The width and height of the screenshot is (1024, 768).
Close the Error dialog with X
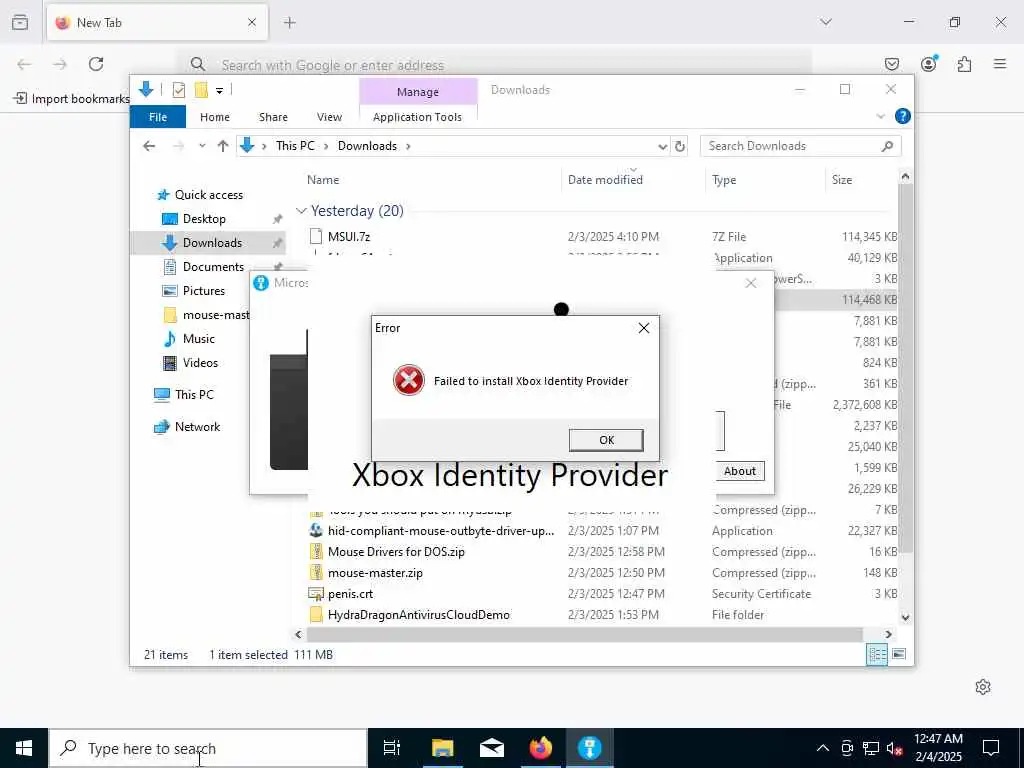643,328
